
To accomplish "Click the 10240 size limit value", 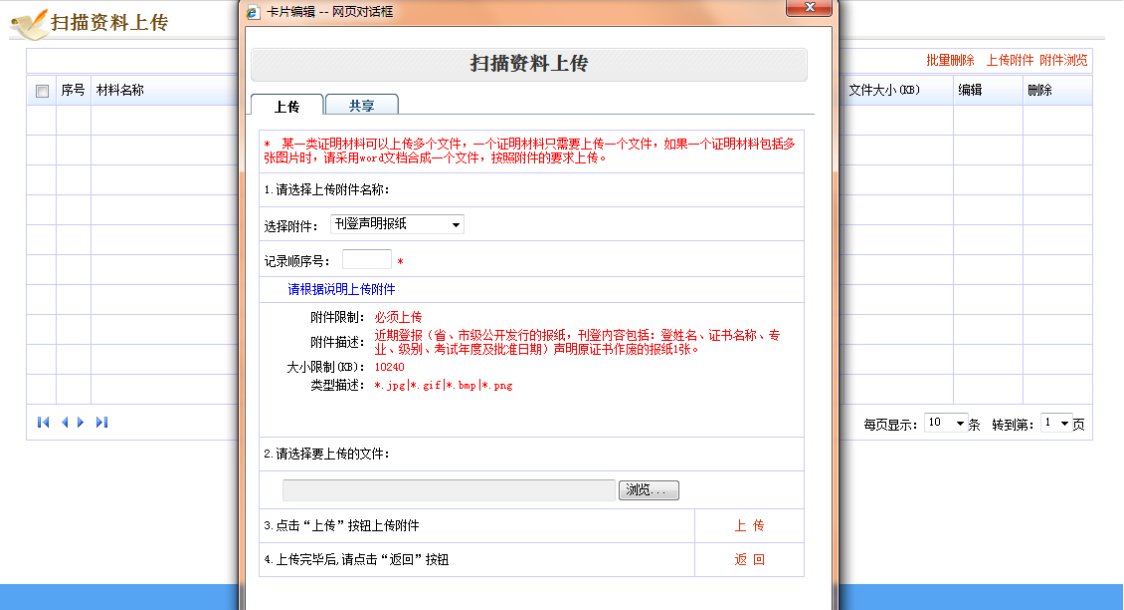I will 389,367.
